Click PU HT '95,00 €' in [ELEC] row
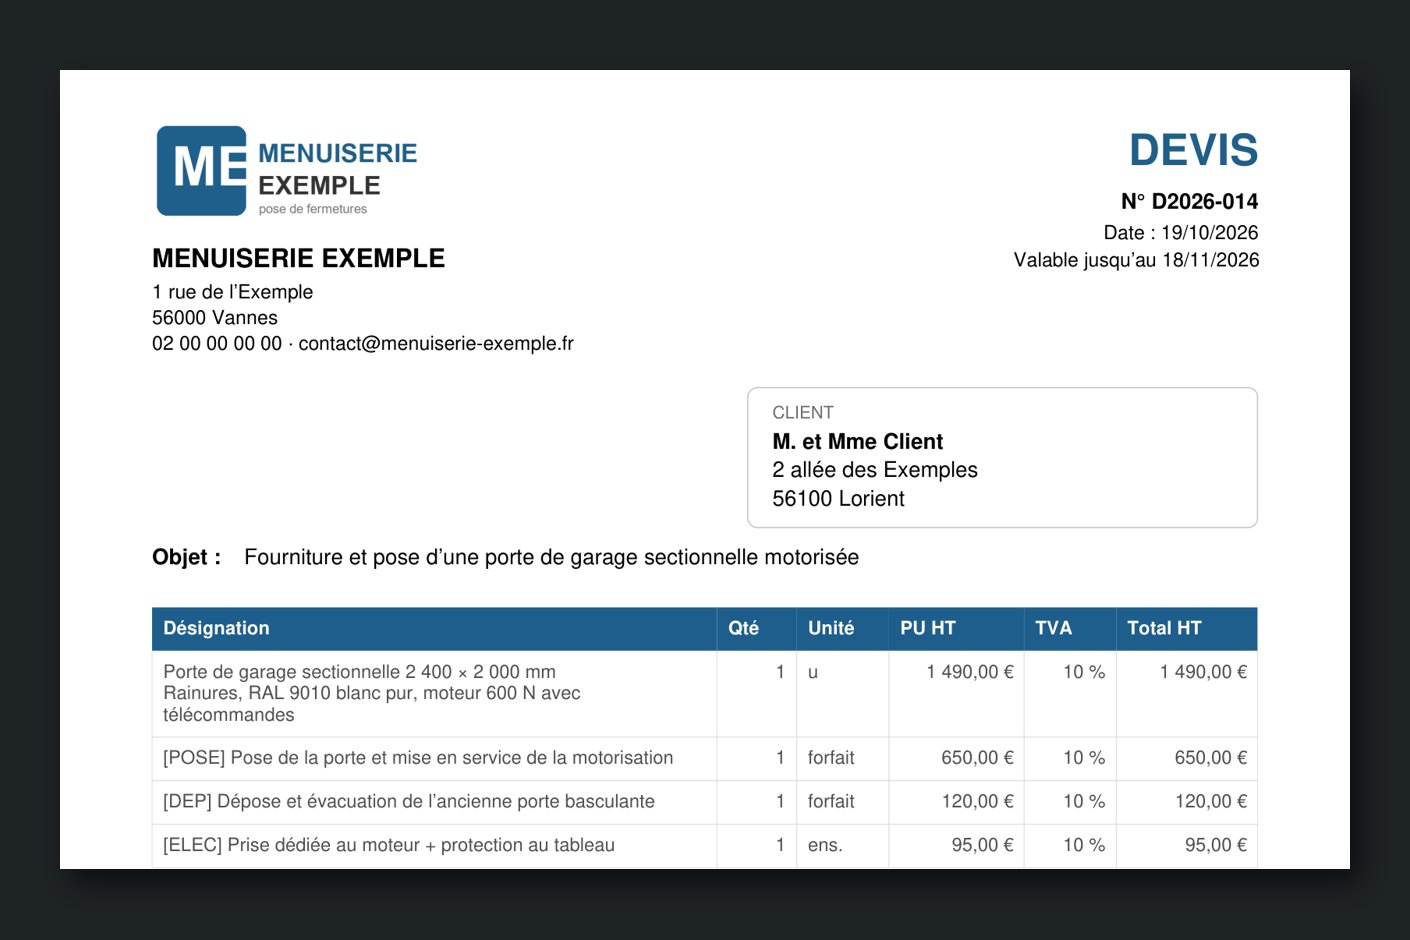The image size is (1410, 940). pos(982,845)
